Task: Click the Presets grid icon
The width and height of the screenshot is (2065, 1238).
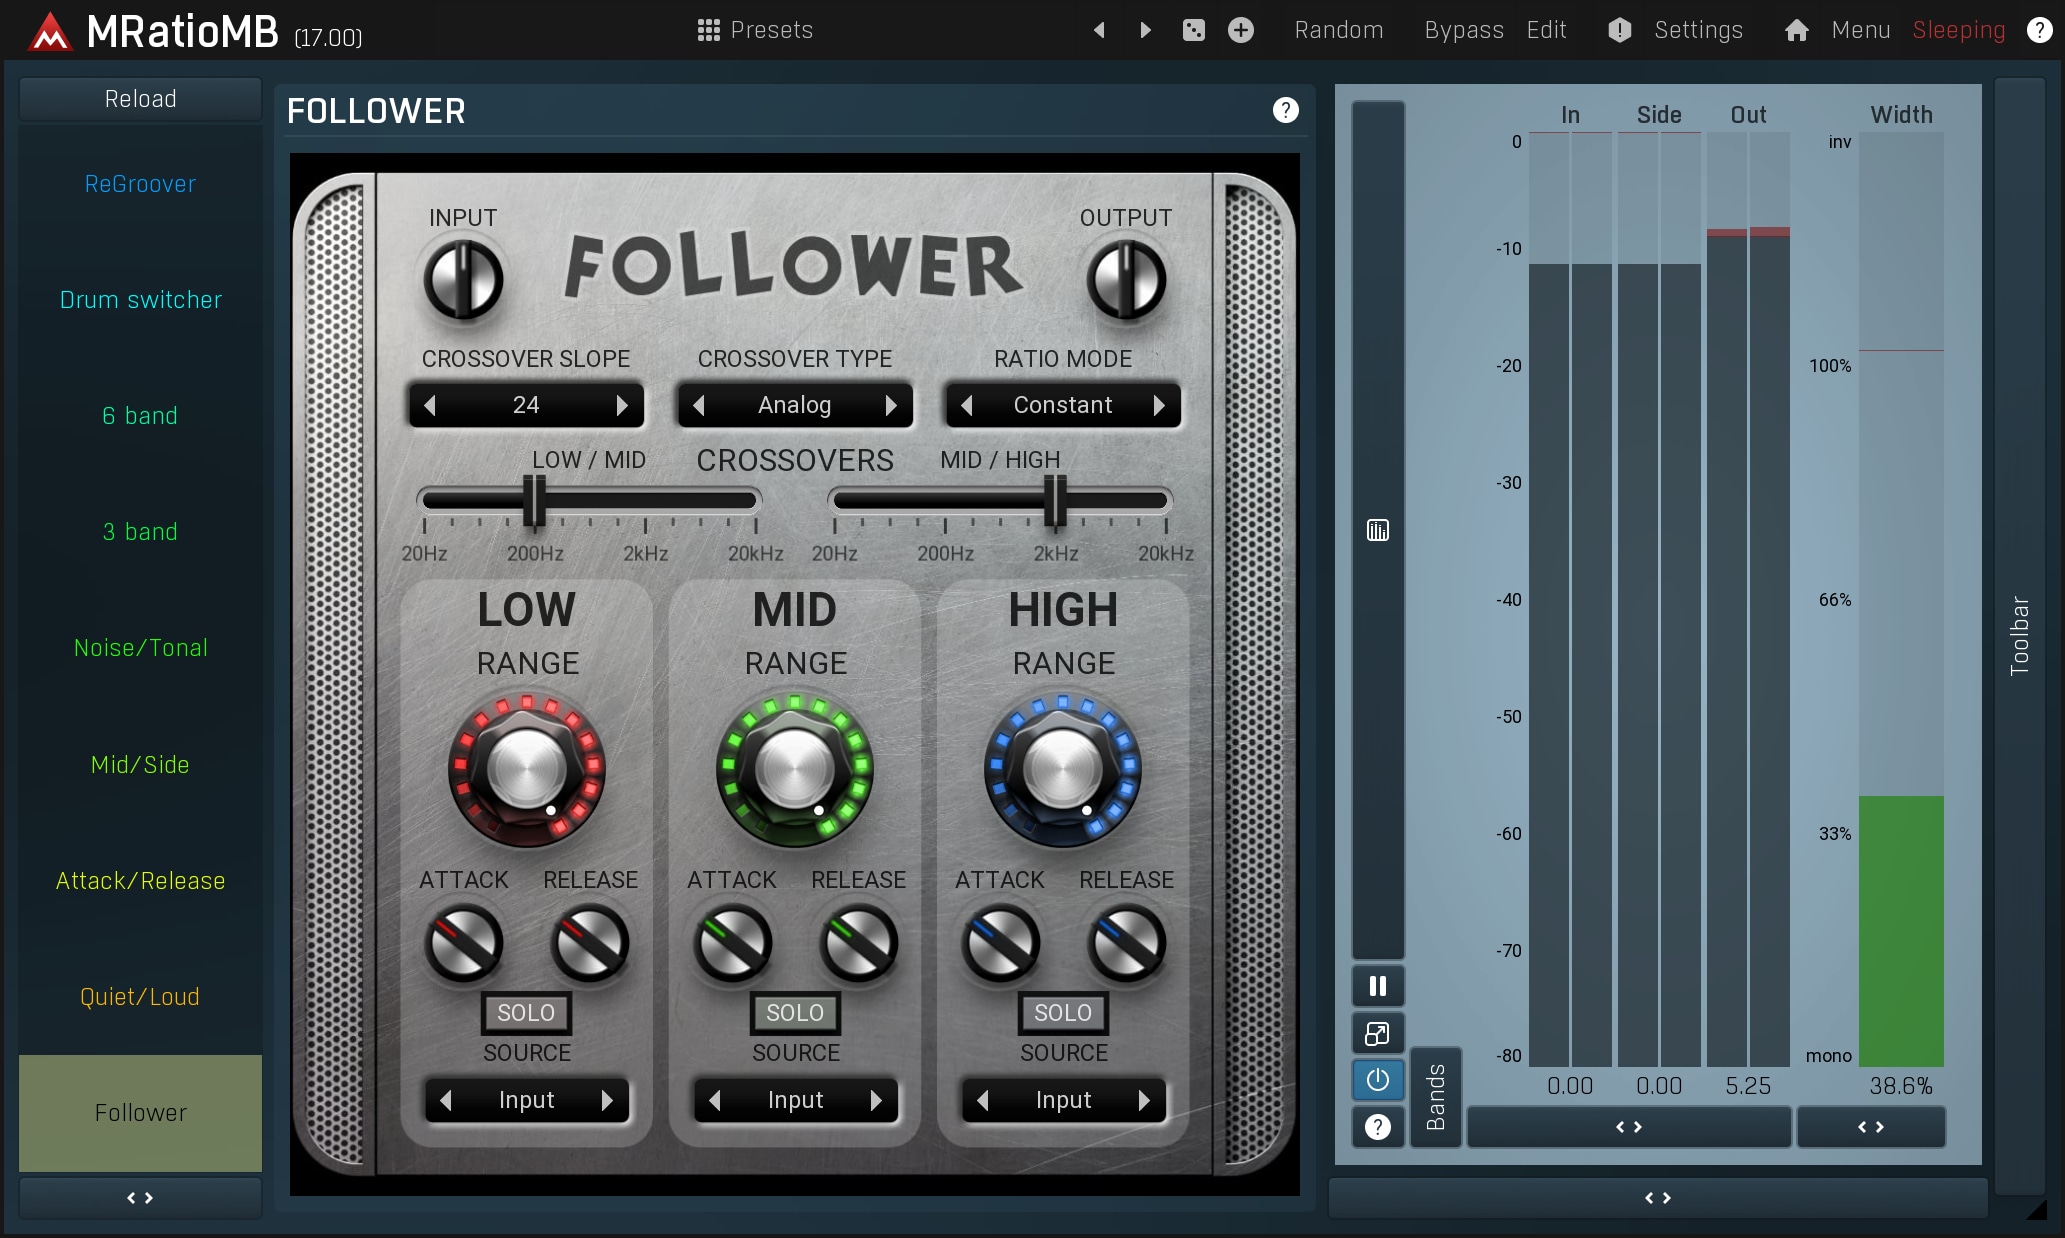Action: pyautogui.click(x=708, y=30)
